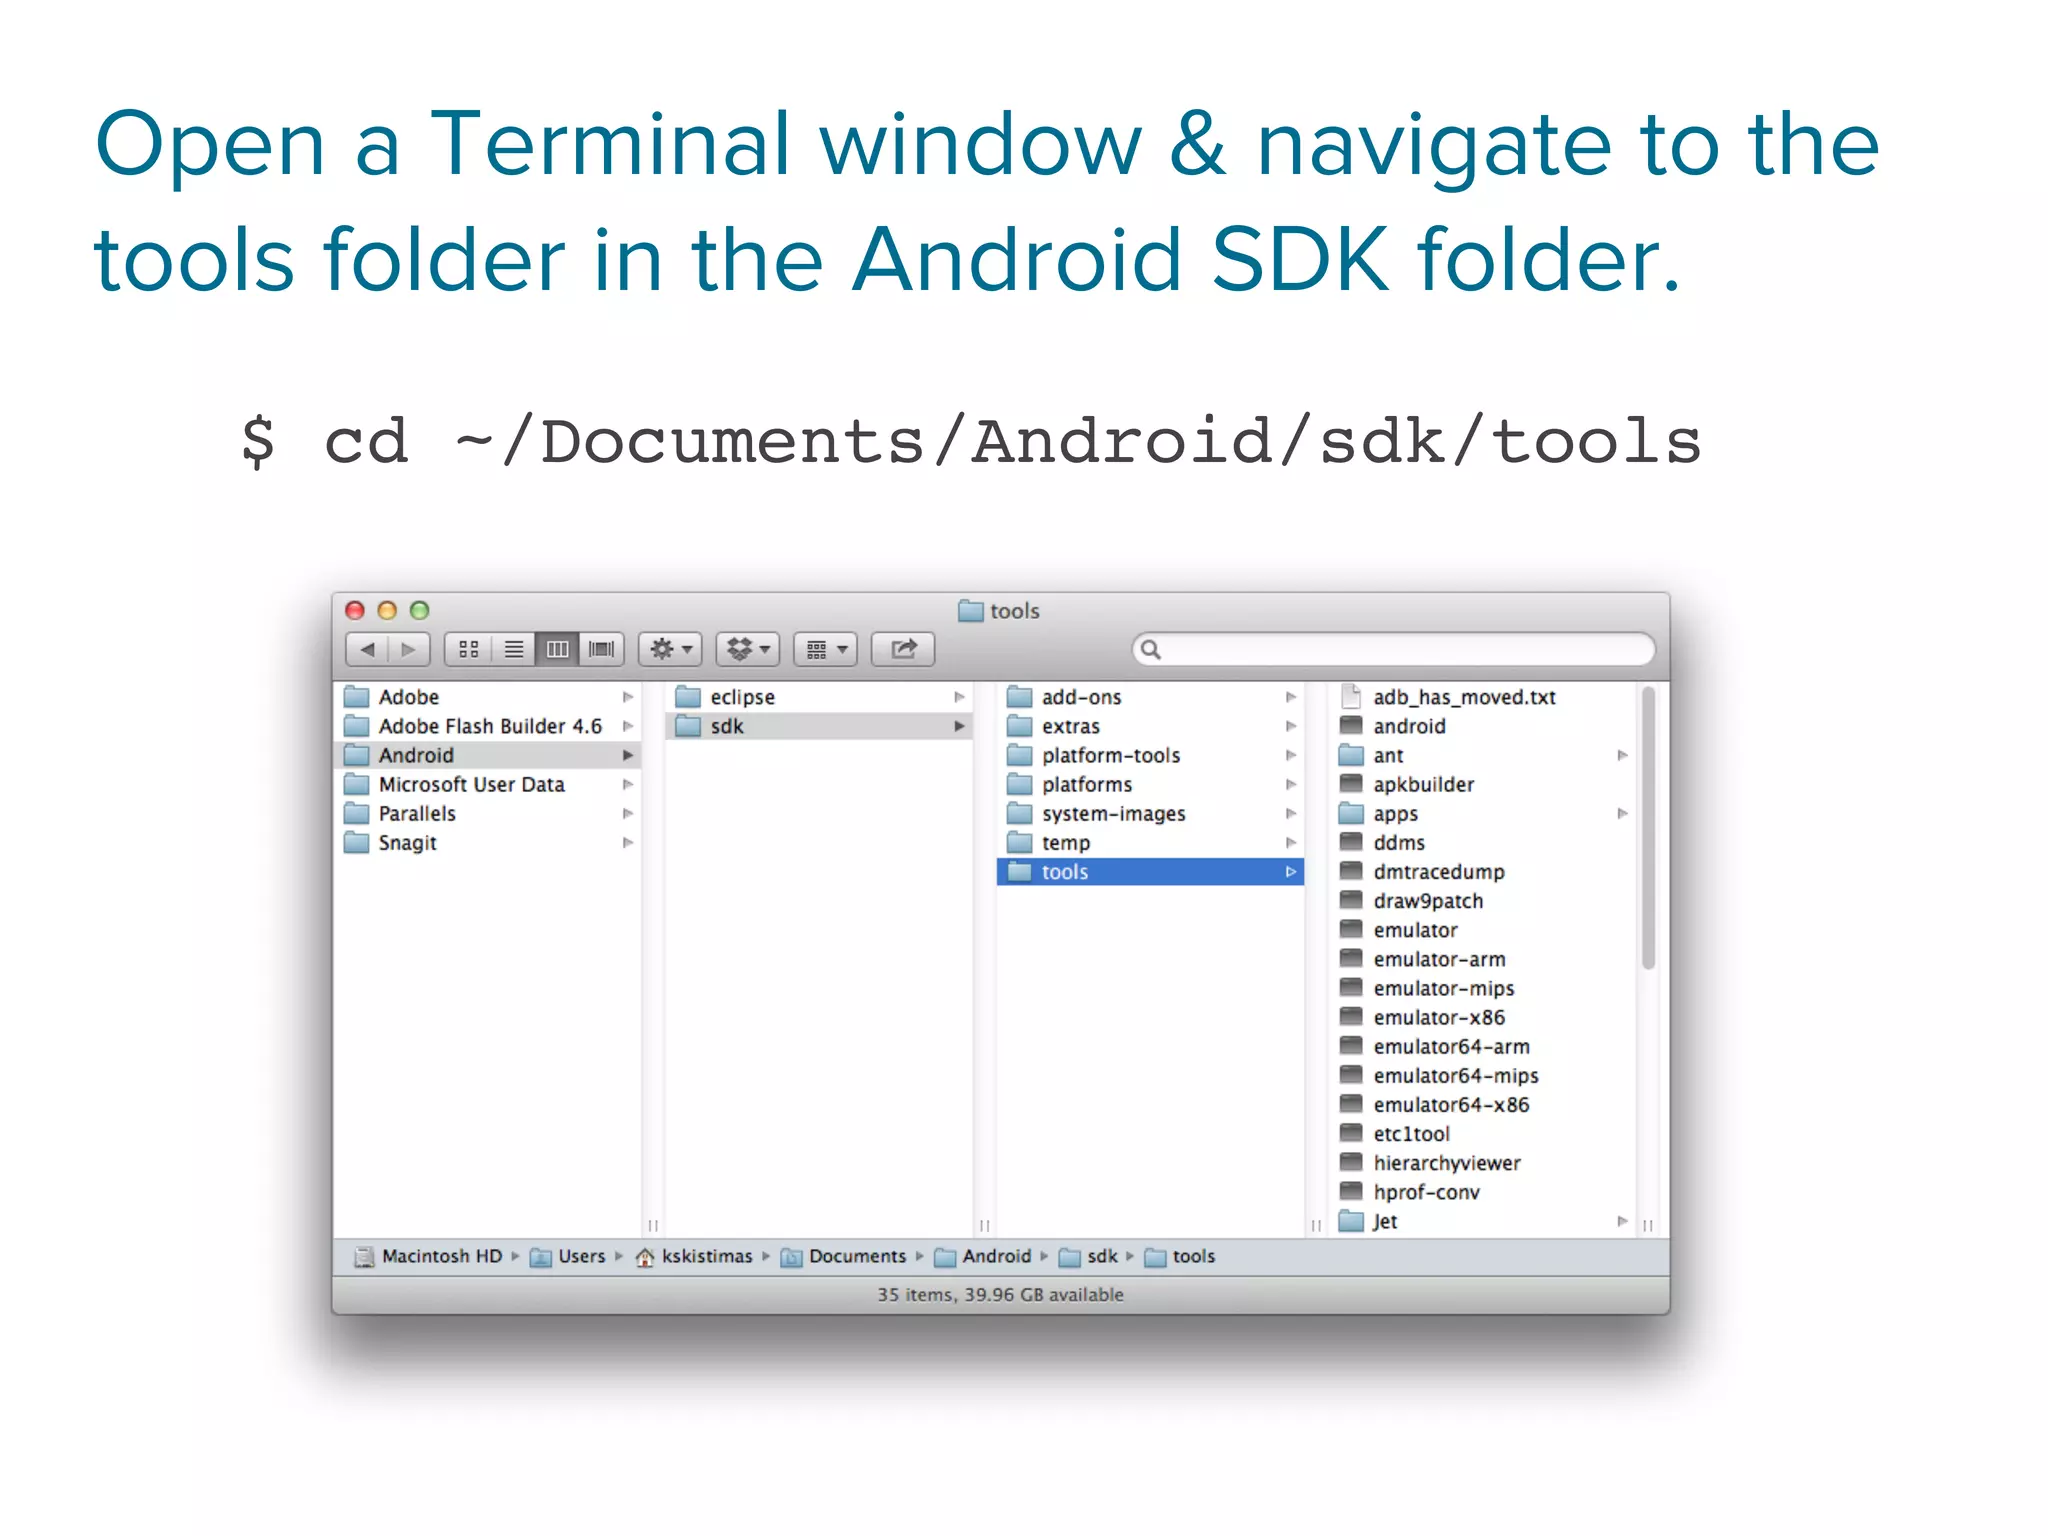Select the emulator-arm executable
Viewport: 2048px width, 1536px height.
coord(1483,958)
